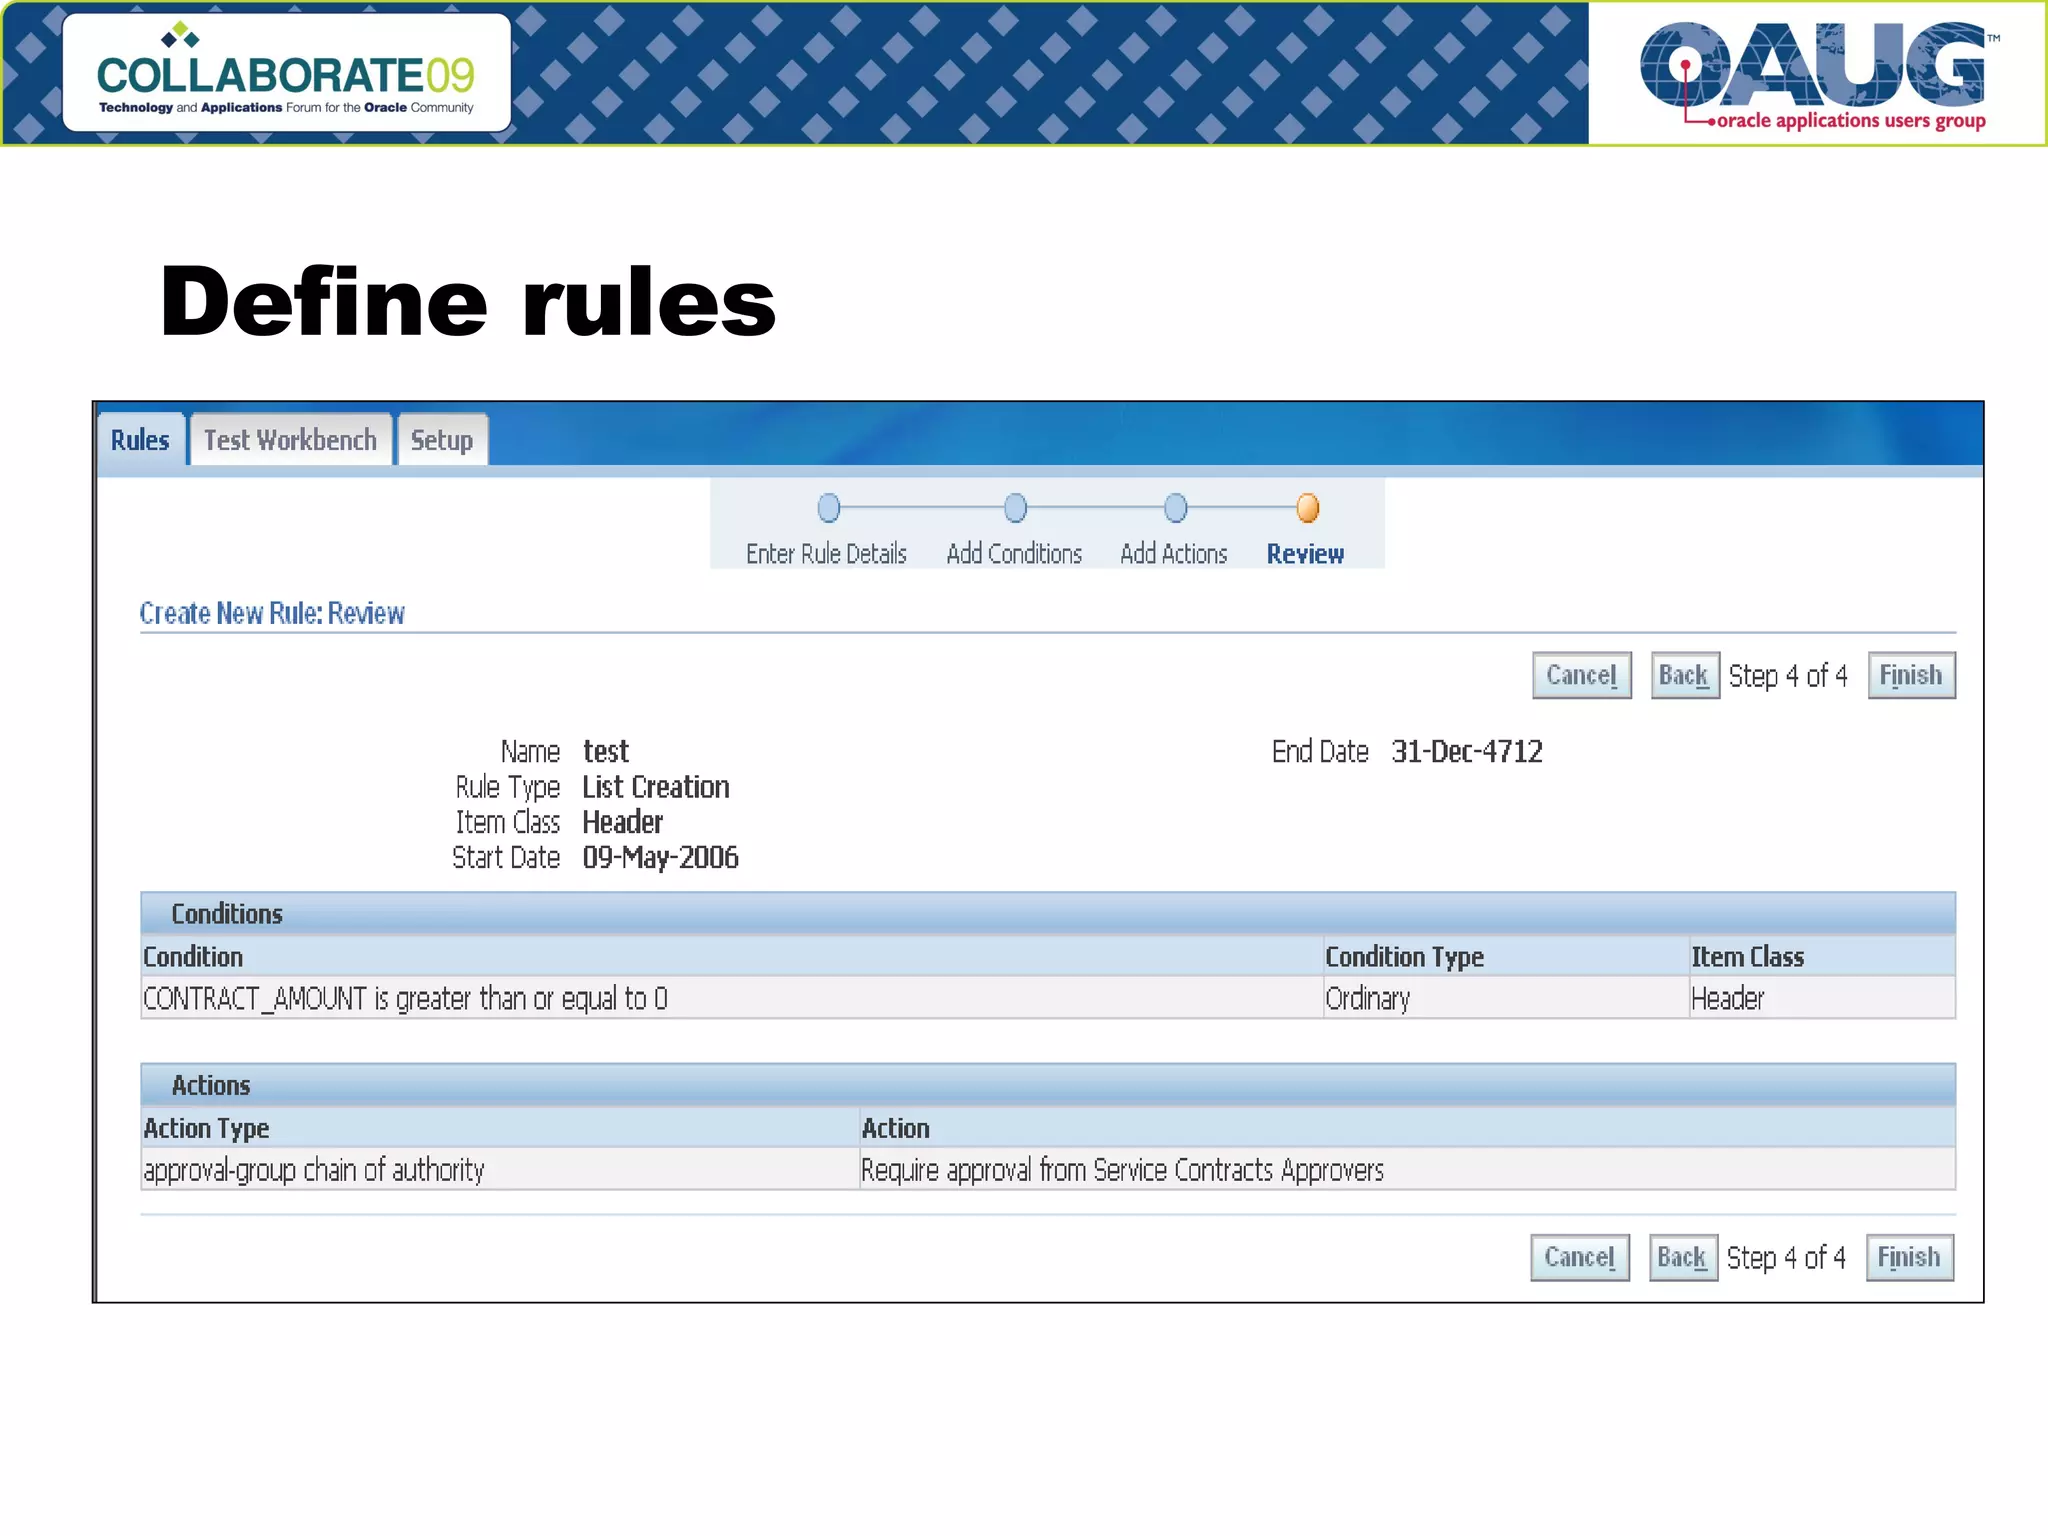Click the bottom Cancel button
The height and width of the screenshot is (1536, 2048).
click(1579, 1258)
